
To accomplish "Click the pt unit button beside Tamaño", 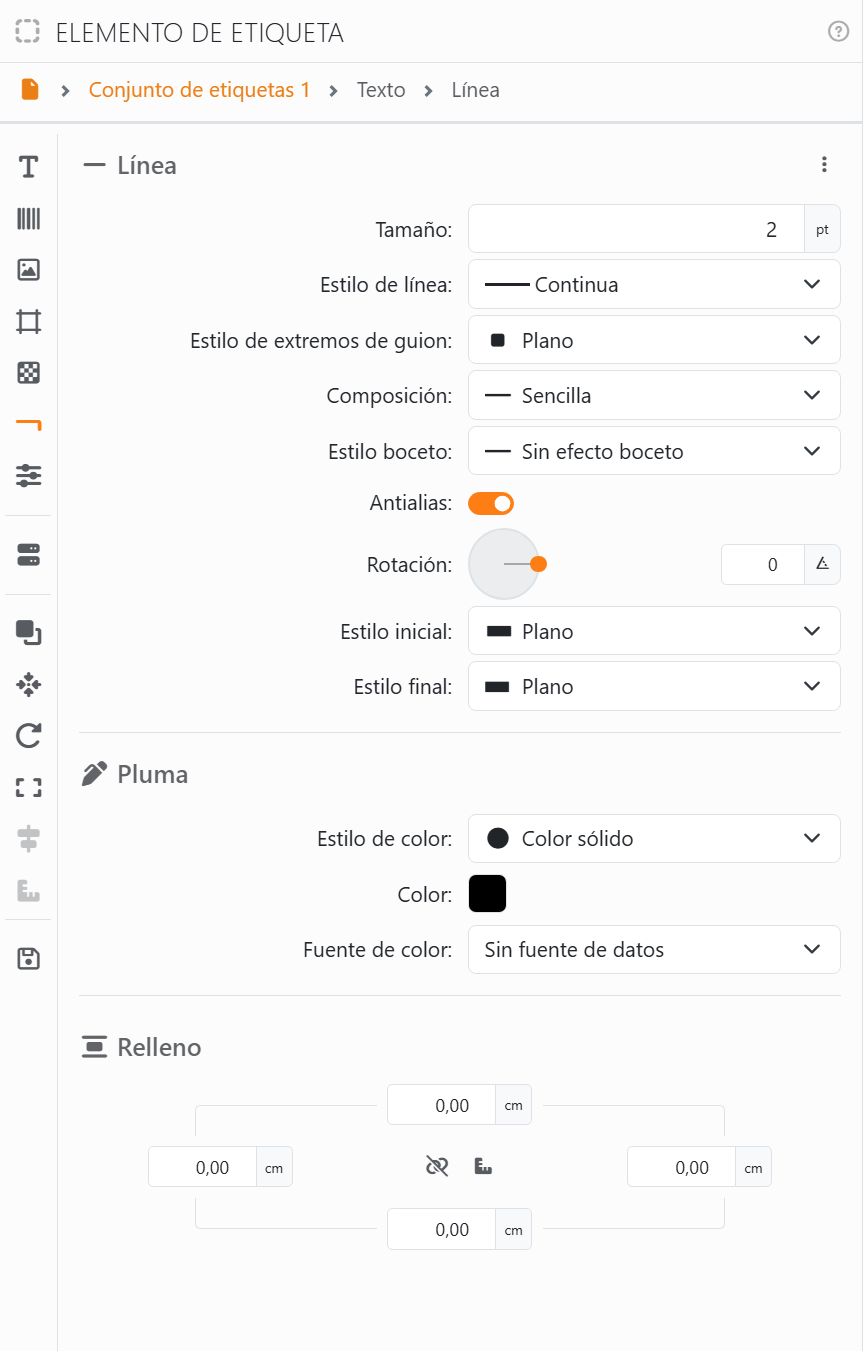I will 822,229.
